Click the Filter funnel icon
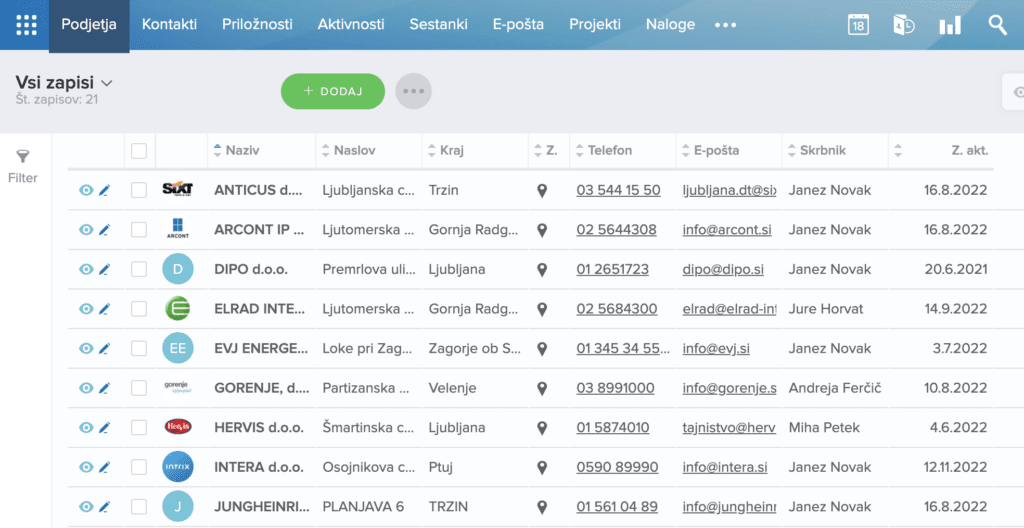 [x=23, y=157]
